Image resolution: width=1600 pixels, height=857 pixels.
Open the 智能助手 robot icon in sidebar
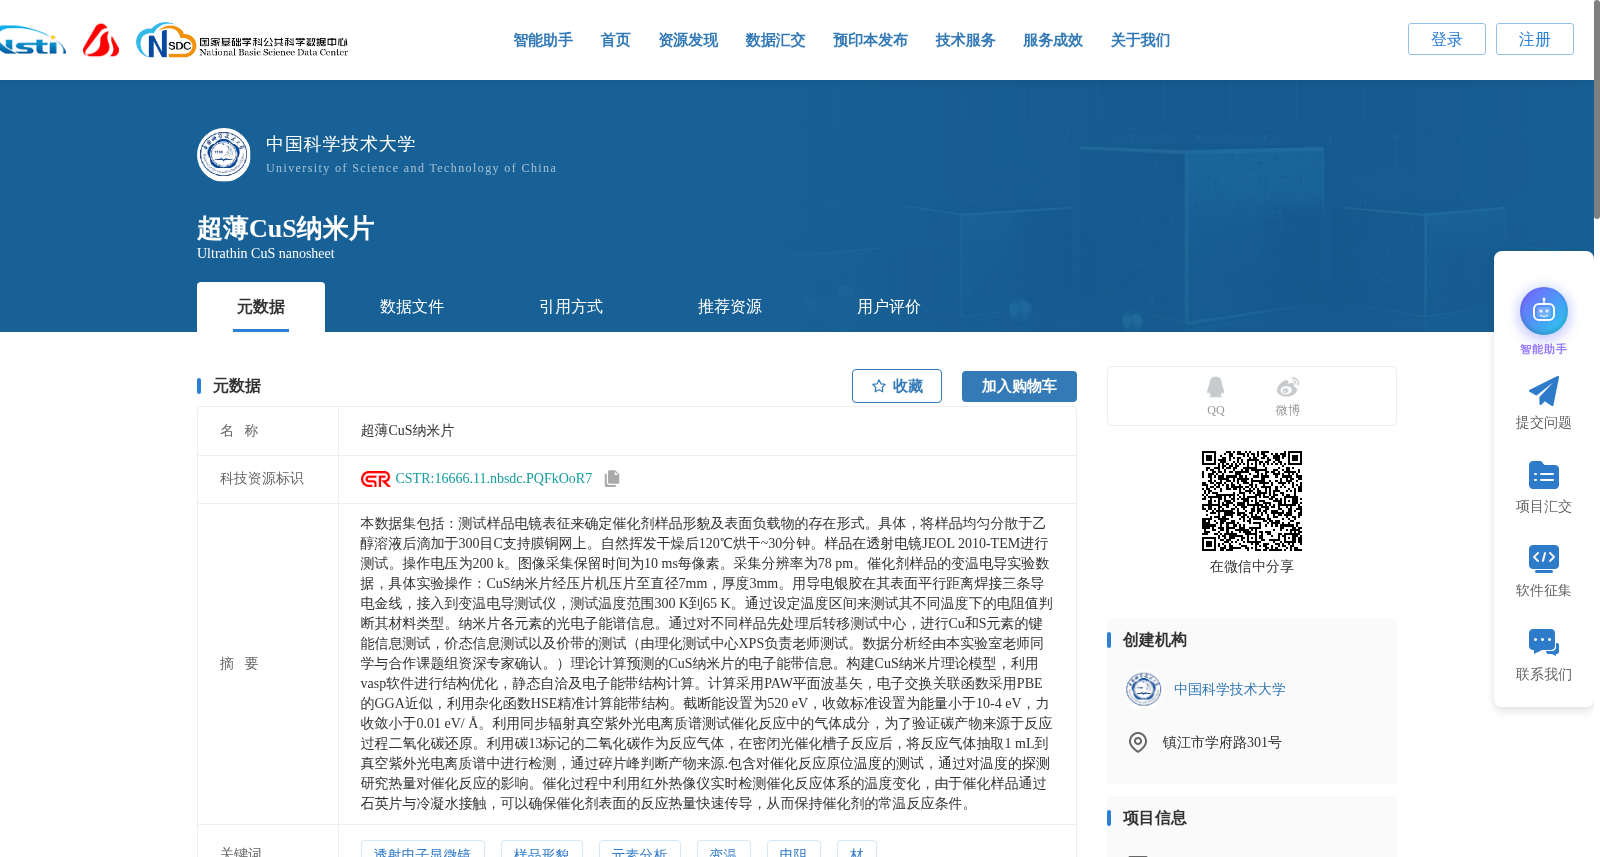[x=1543, y=311]
